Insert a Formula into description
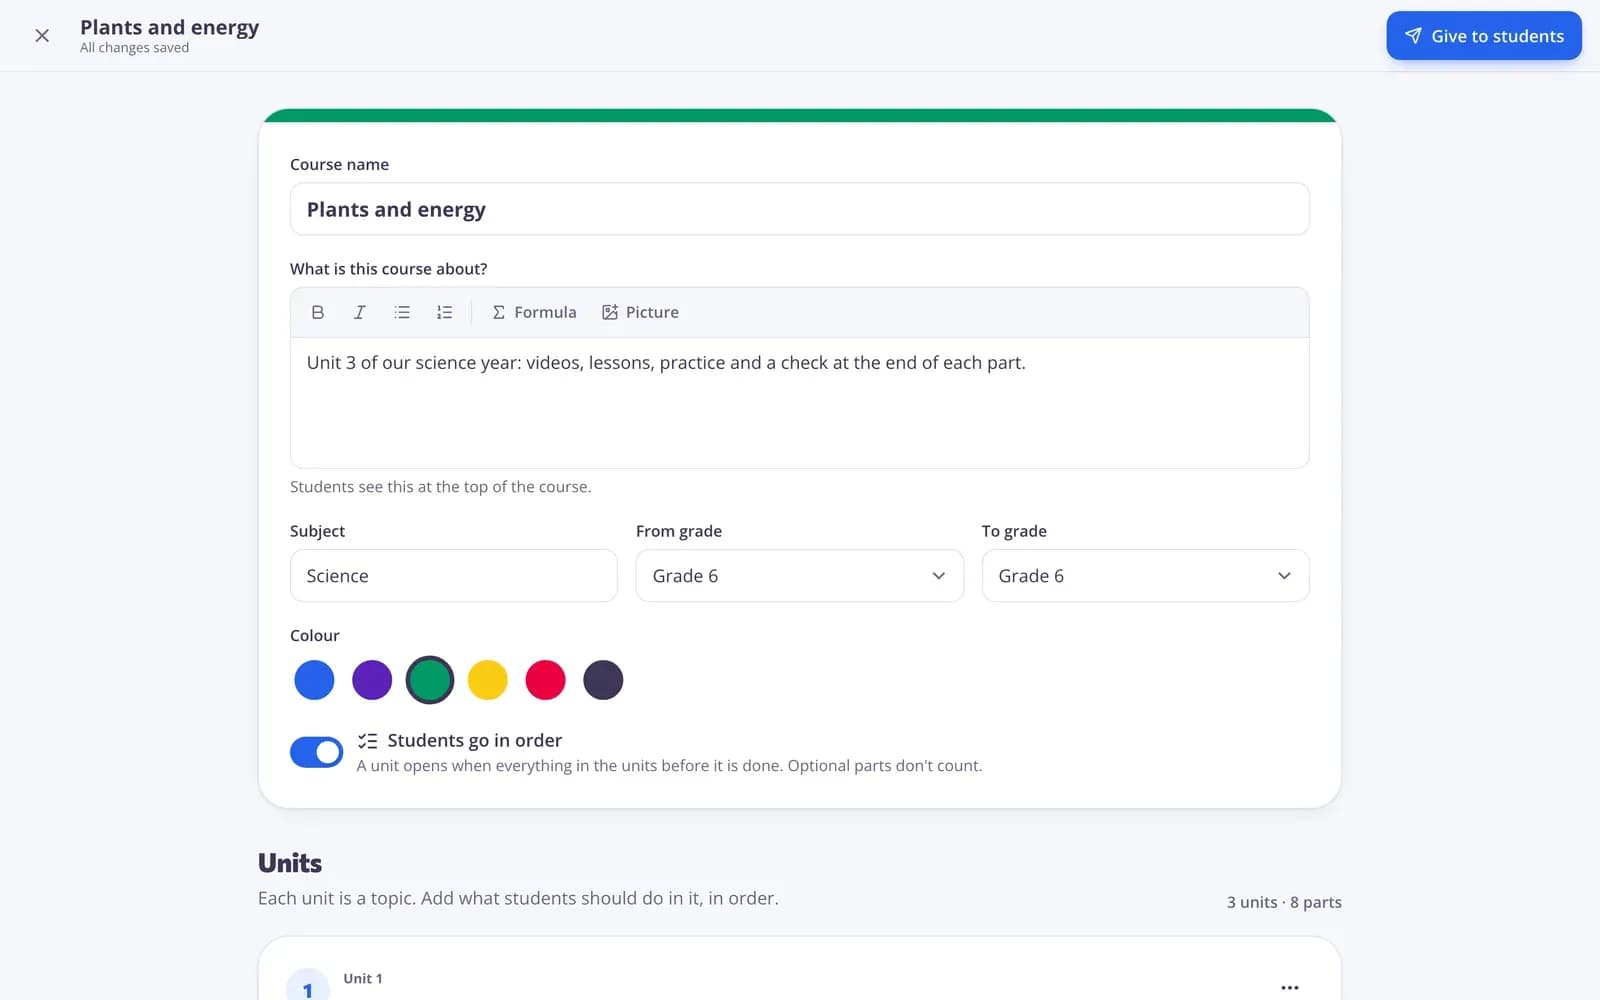Viewport: 1600px width, 1000px height. (x=534, y=312)
